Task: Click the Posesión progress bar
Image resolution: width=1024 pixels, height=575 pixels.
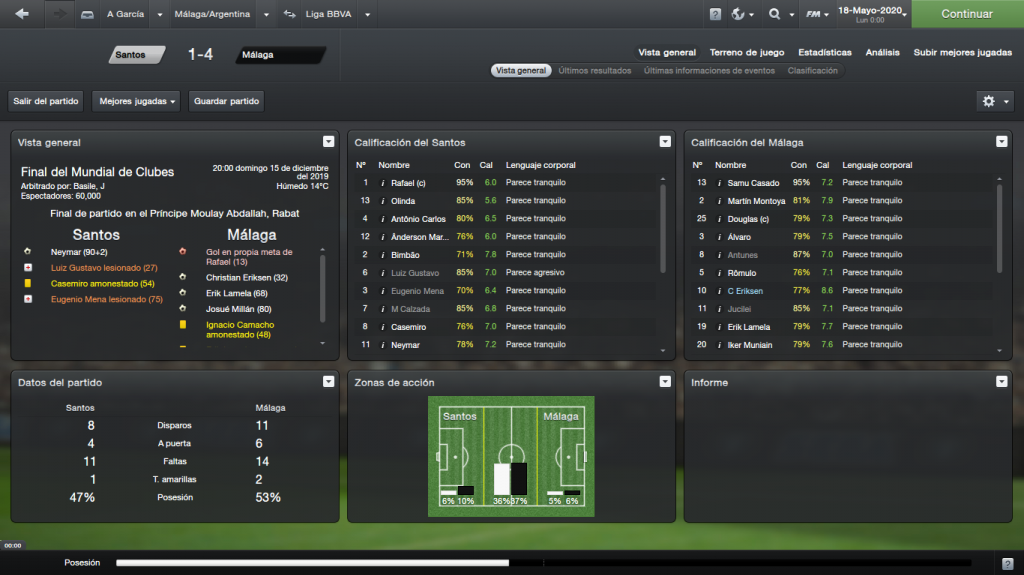Action: 543,563
